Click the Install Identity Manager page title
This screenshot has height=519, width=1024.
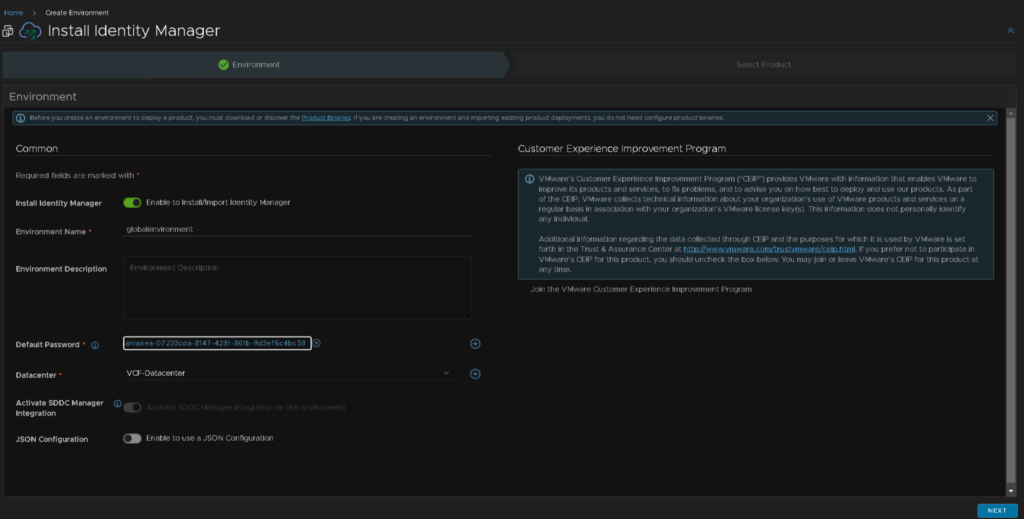point(134,31)
